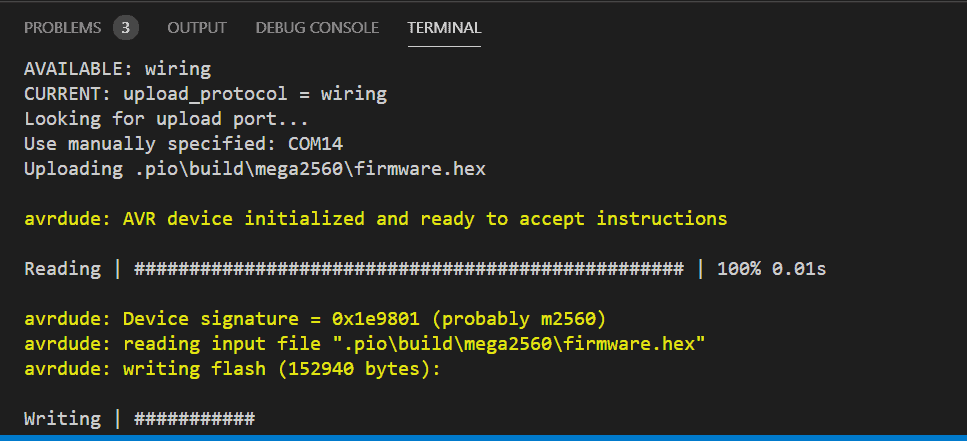Click the blue status bar at the bottom
This screenshot has height=441, width=967.
(483, 437)
